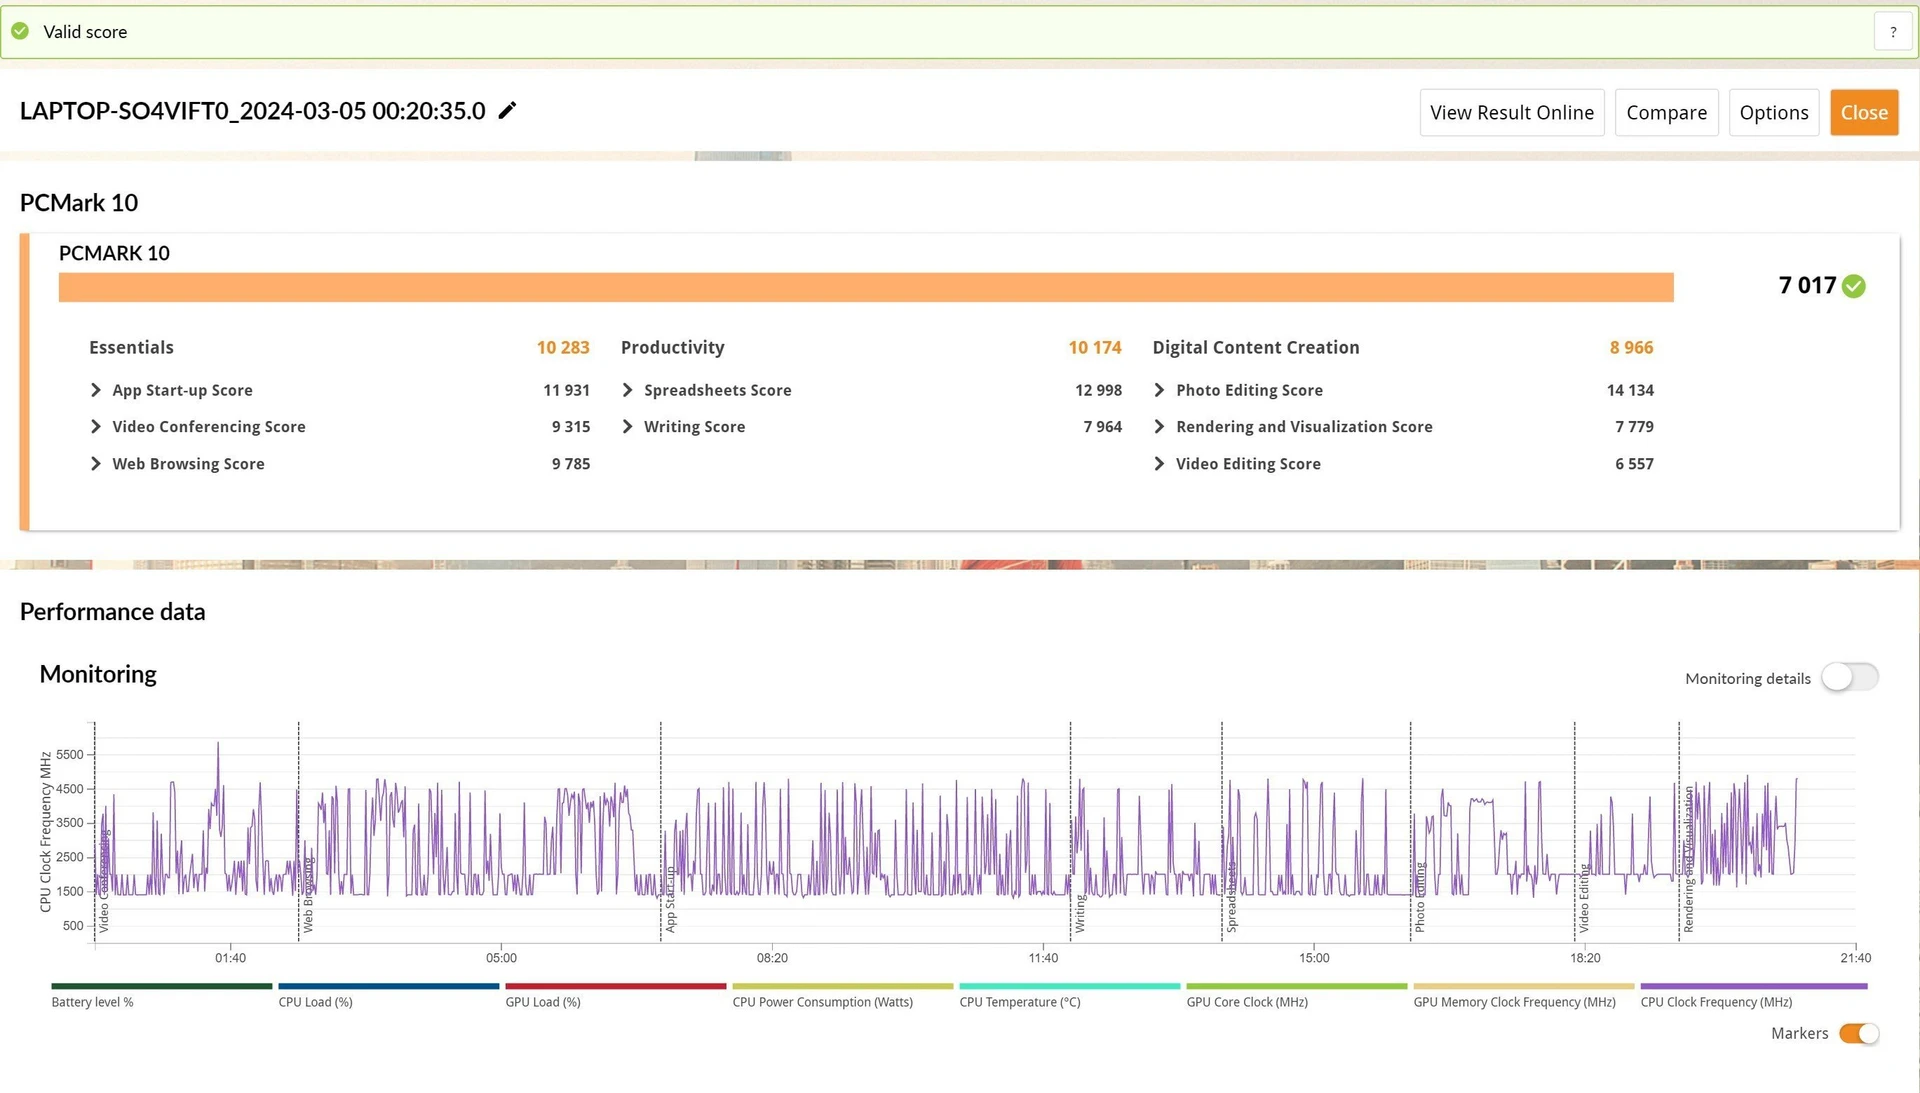Image resolution: width=1920 pixels, height=1093 pixels.
Task: Click the Writing value 7 964
Action: [1102, 426]
